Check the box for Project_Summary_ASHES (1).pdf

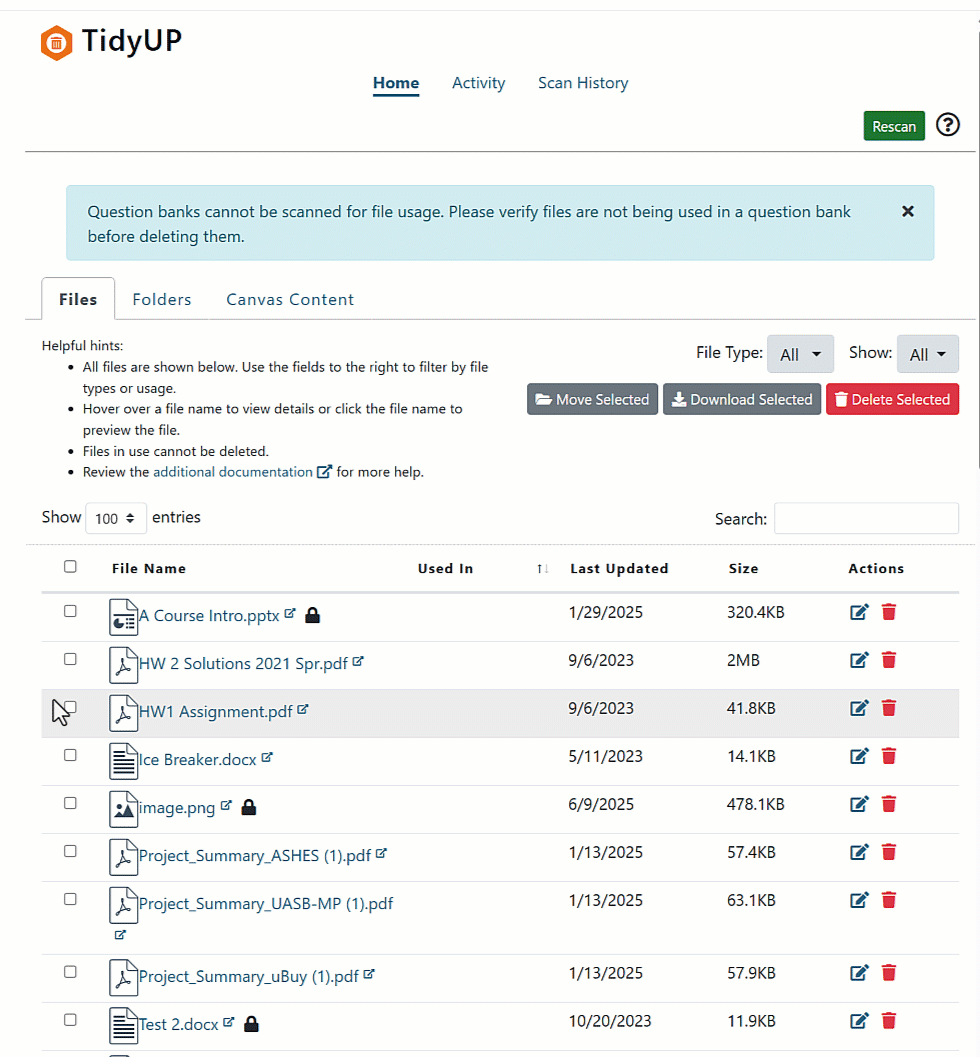(x=70, y=851)
